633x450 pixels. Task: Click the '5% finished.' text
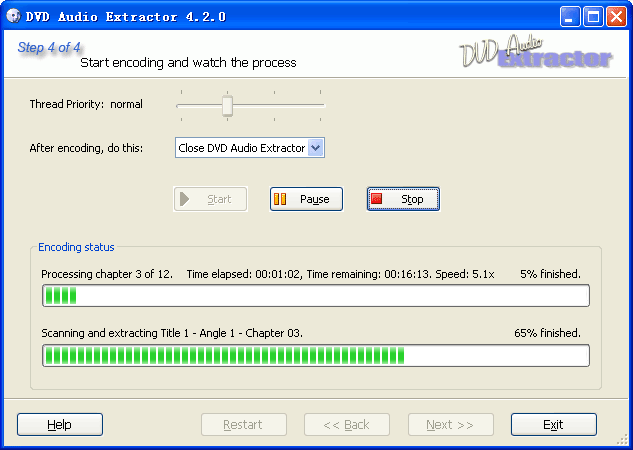click(x=550, y=274)
